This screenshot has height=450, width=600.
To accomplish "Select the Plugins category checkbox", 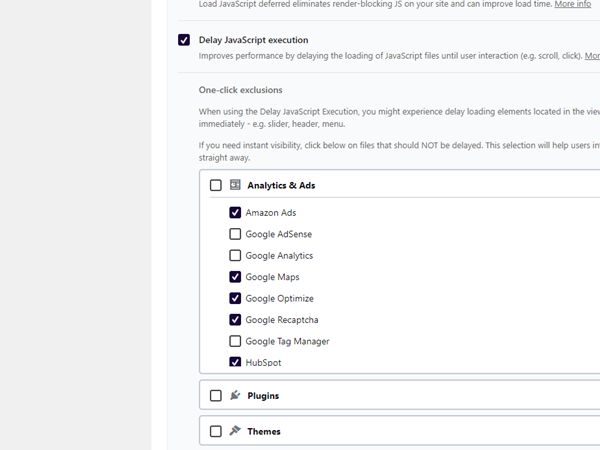I will 215,396.
